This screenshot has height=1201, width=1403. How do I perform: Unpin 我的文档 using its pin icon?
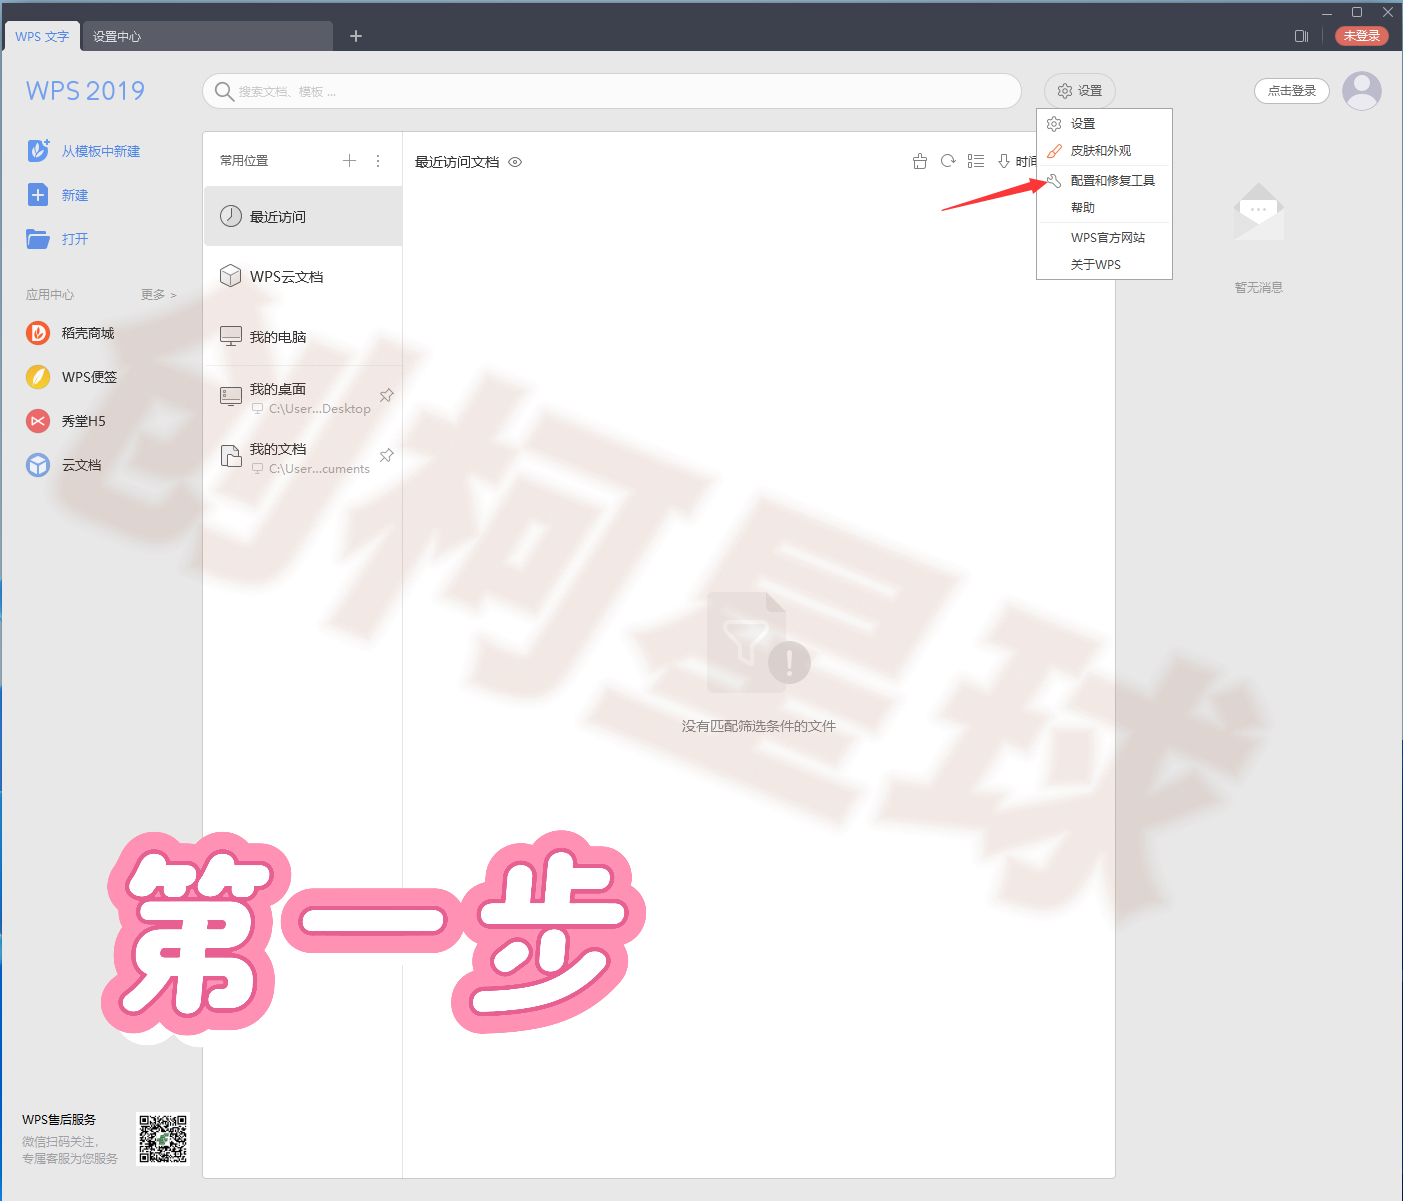point(387,456)
